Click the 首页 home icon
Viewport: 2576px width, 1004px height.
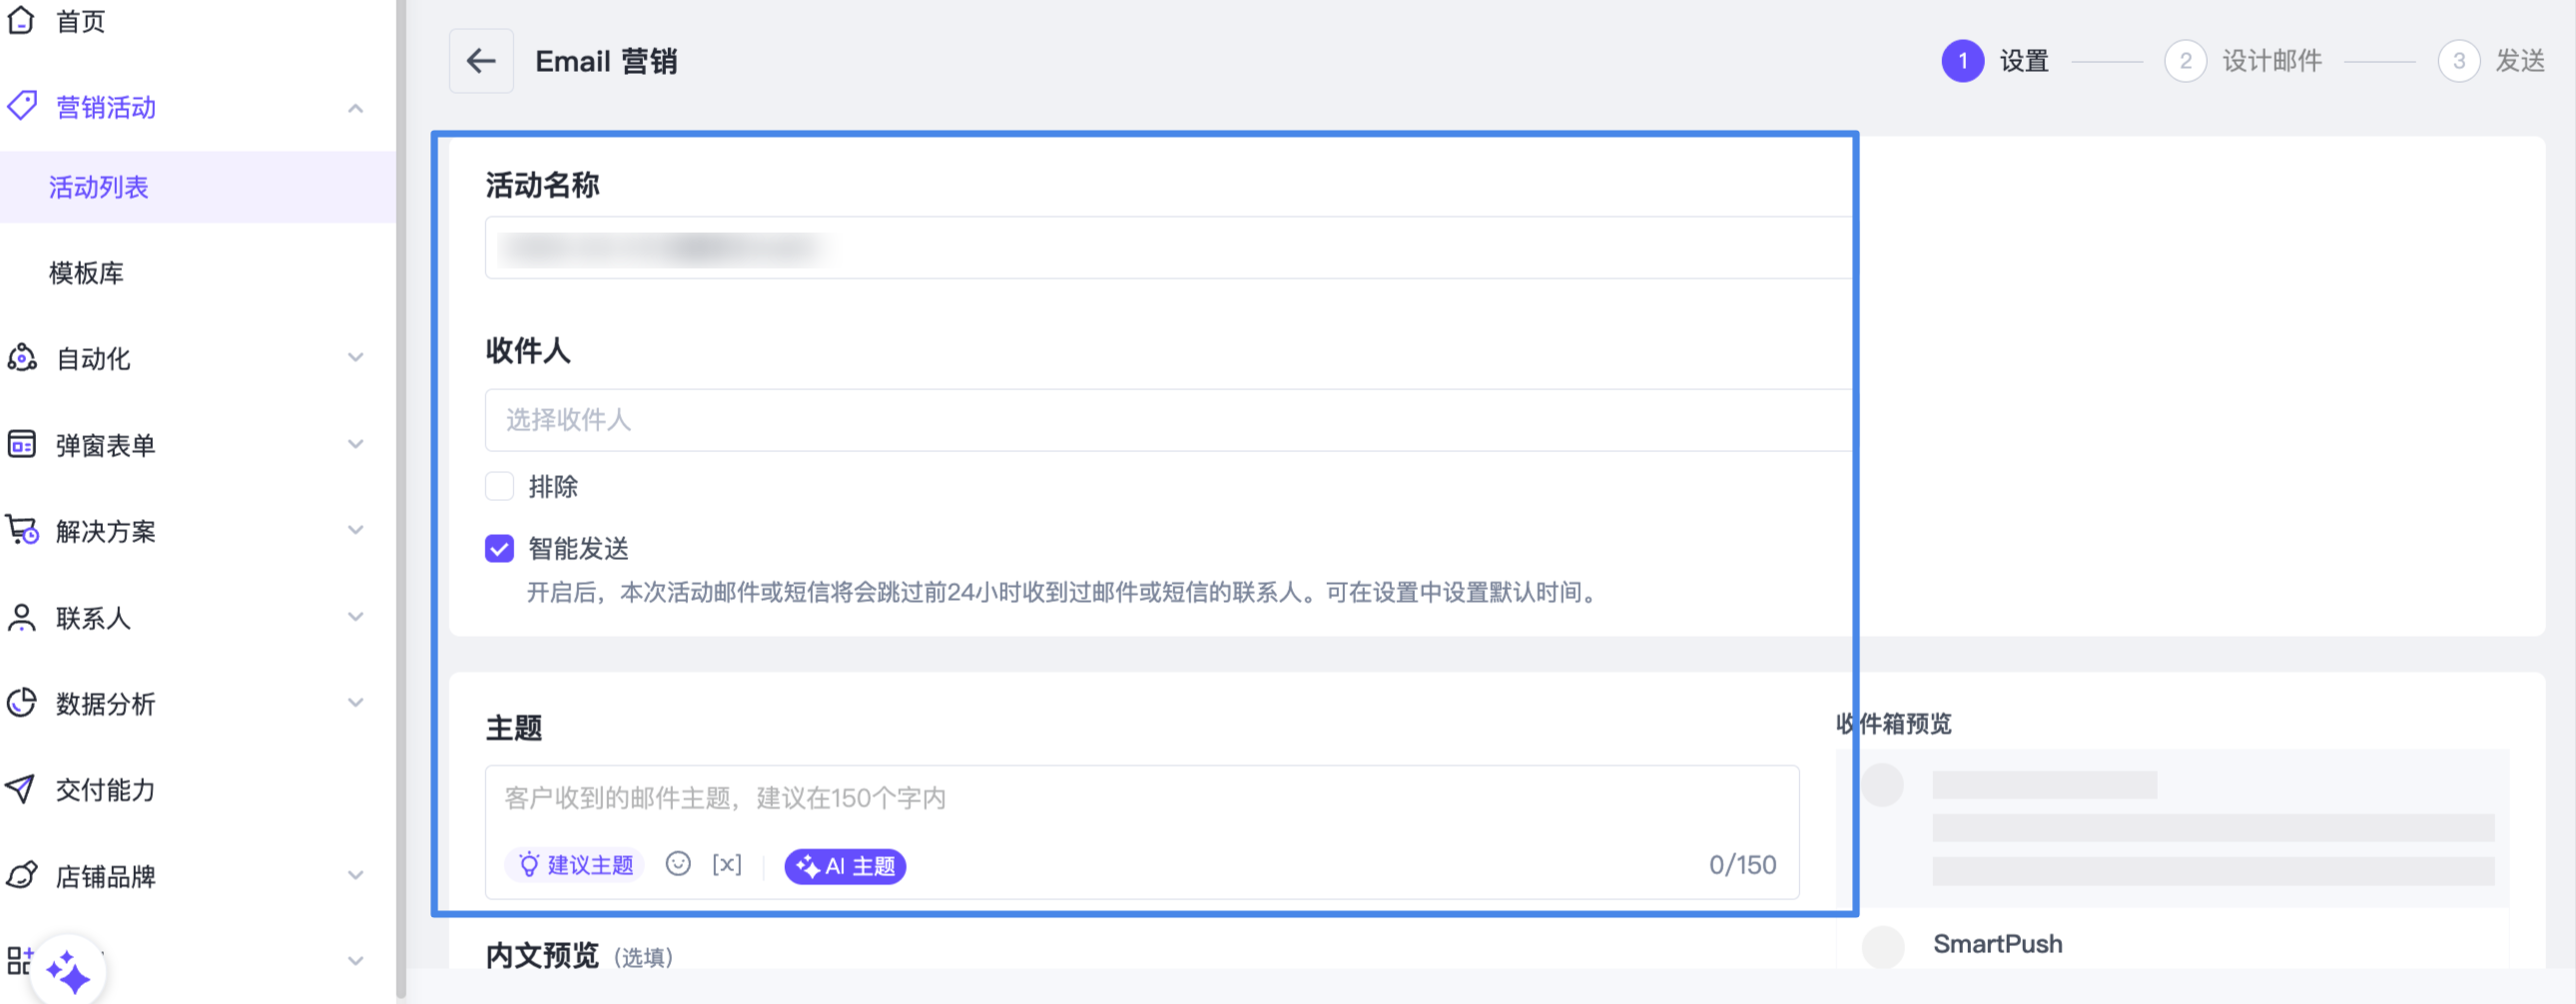21,20
